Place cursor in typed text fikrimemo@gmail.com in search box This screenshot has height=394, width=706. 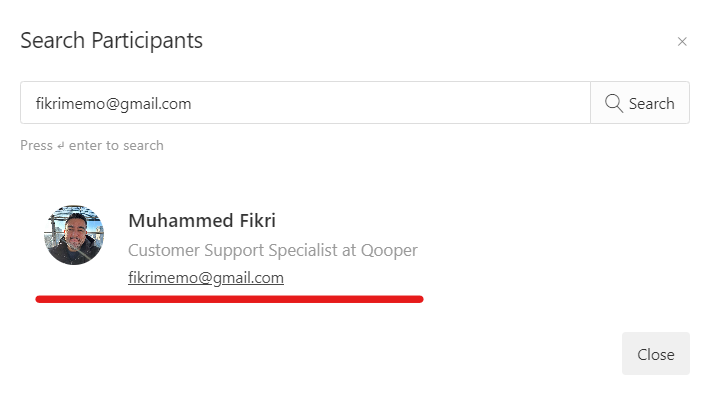click(113, 104)
